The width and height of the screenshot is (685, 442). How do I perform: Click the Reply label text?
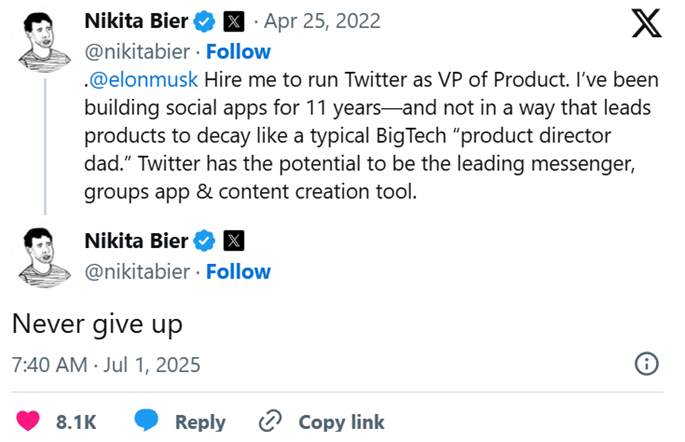pyautogui.click(x=200, y=422)
